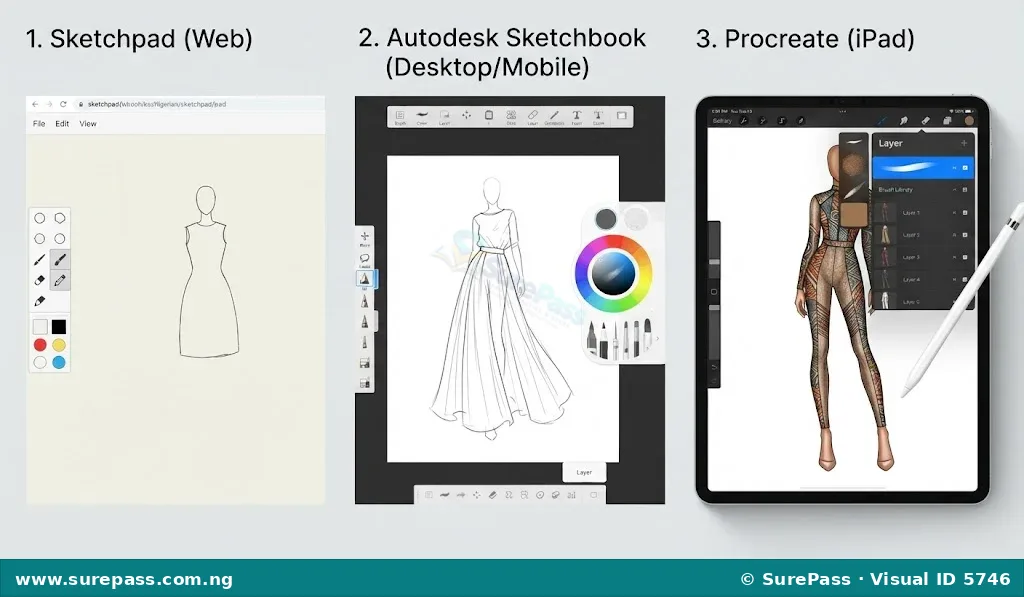The width and height of the screenshot is (1024, 597).
Task: Open the Sketchbook color wheel
Action: coord(613,273)
